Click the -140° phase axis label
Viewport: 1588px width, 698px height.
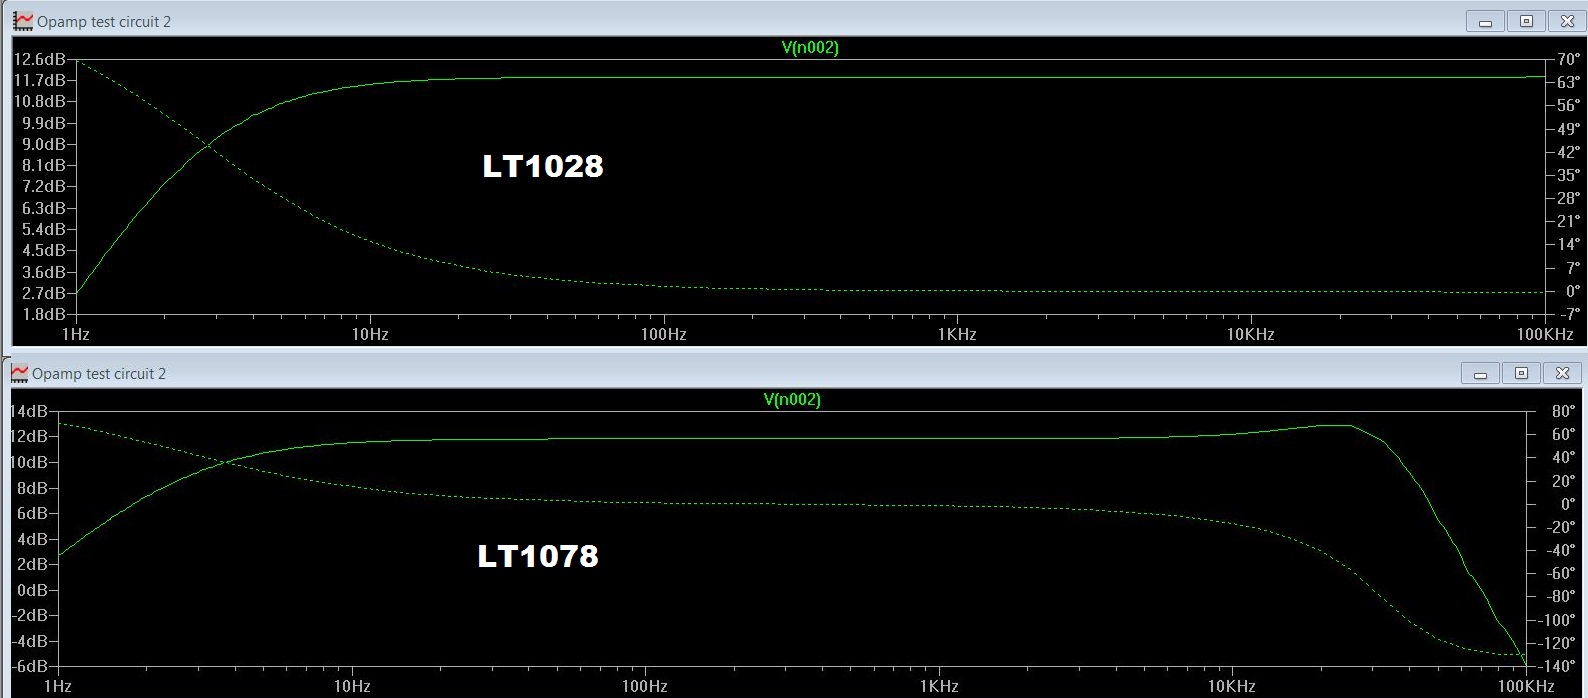[1557, 666]
